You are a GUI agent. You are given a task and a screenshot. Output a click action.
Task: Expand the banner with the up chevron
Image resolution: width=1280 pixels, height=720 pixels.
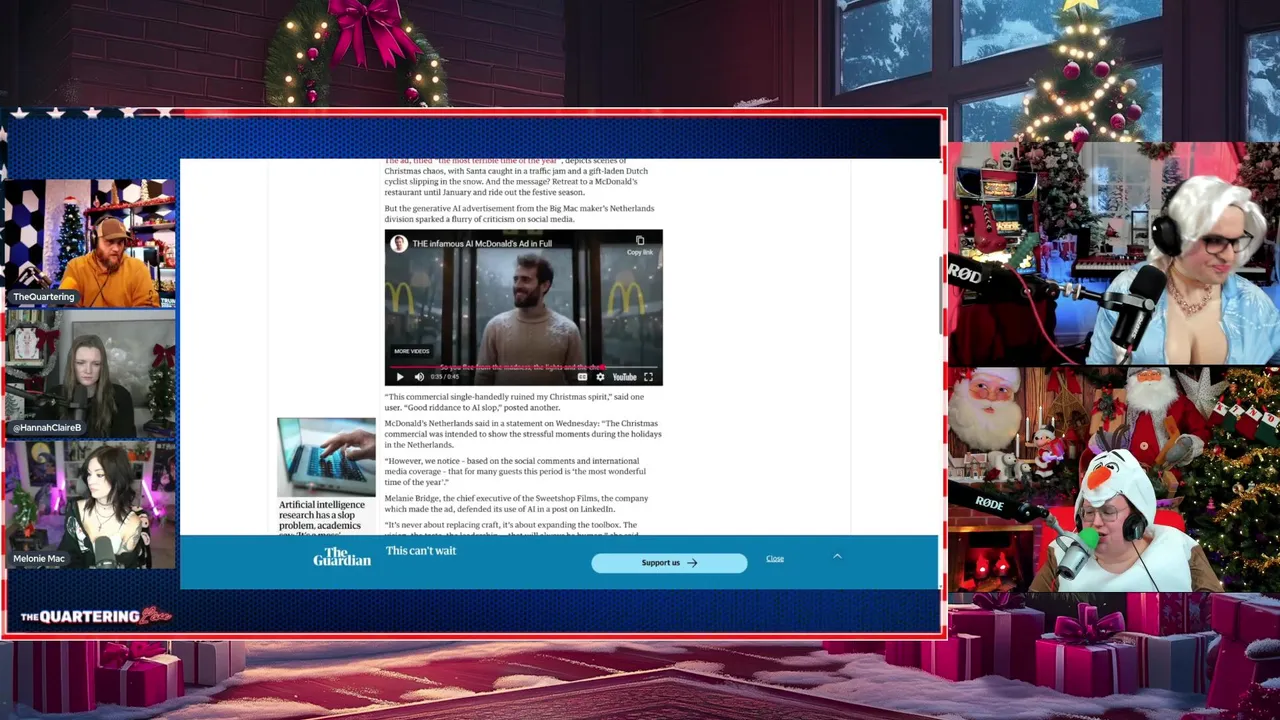[x=837, y=556]
